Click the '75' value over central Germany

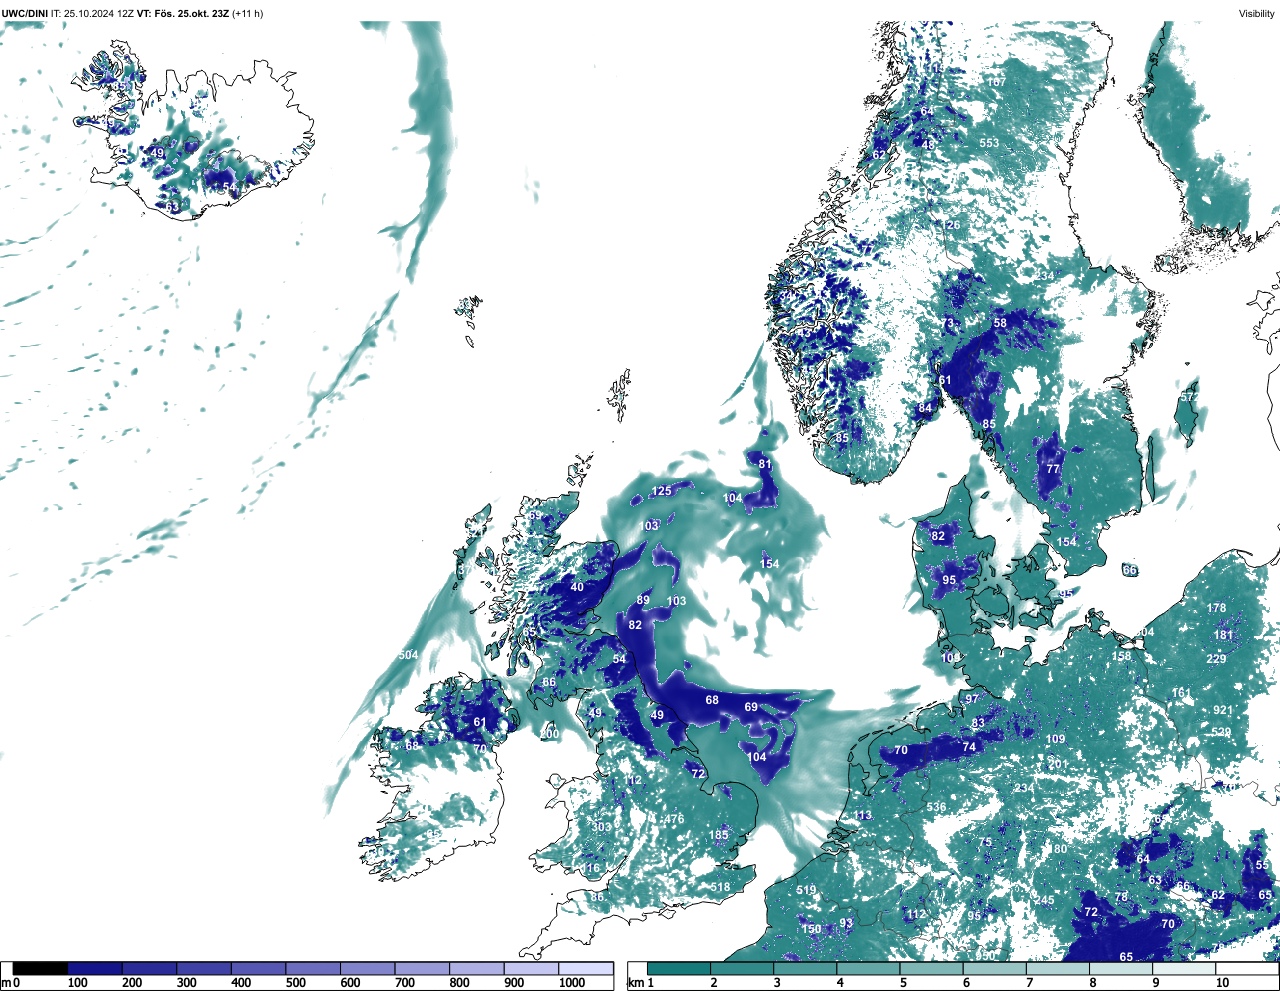[x=985, y=842]
